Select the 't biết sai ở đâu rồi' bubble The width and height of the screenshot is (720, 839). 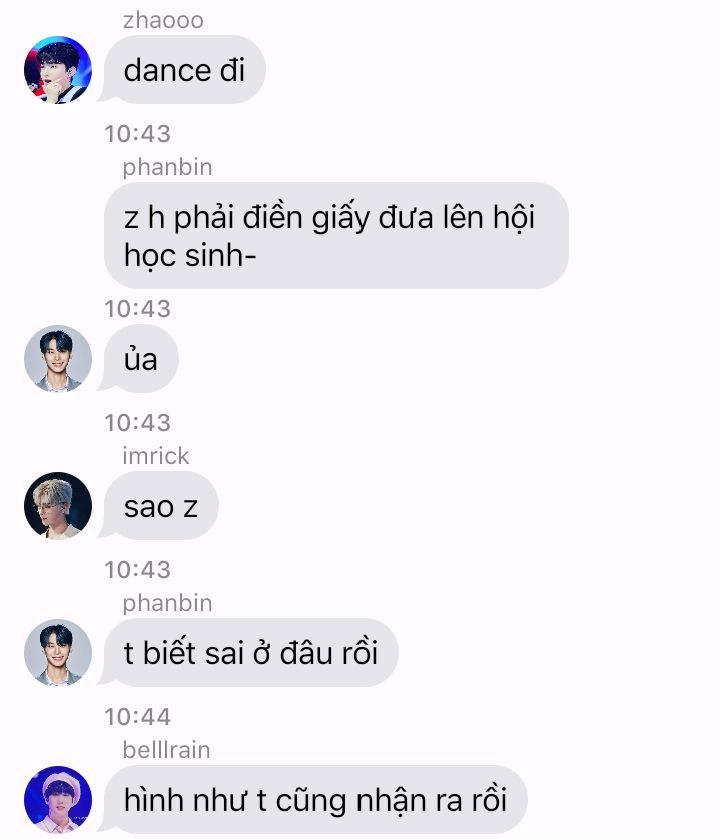(248, 653)
